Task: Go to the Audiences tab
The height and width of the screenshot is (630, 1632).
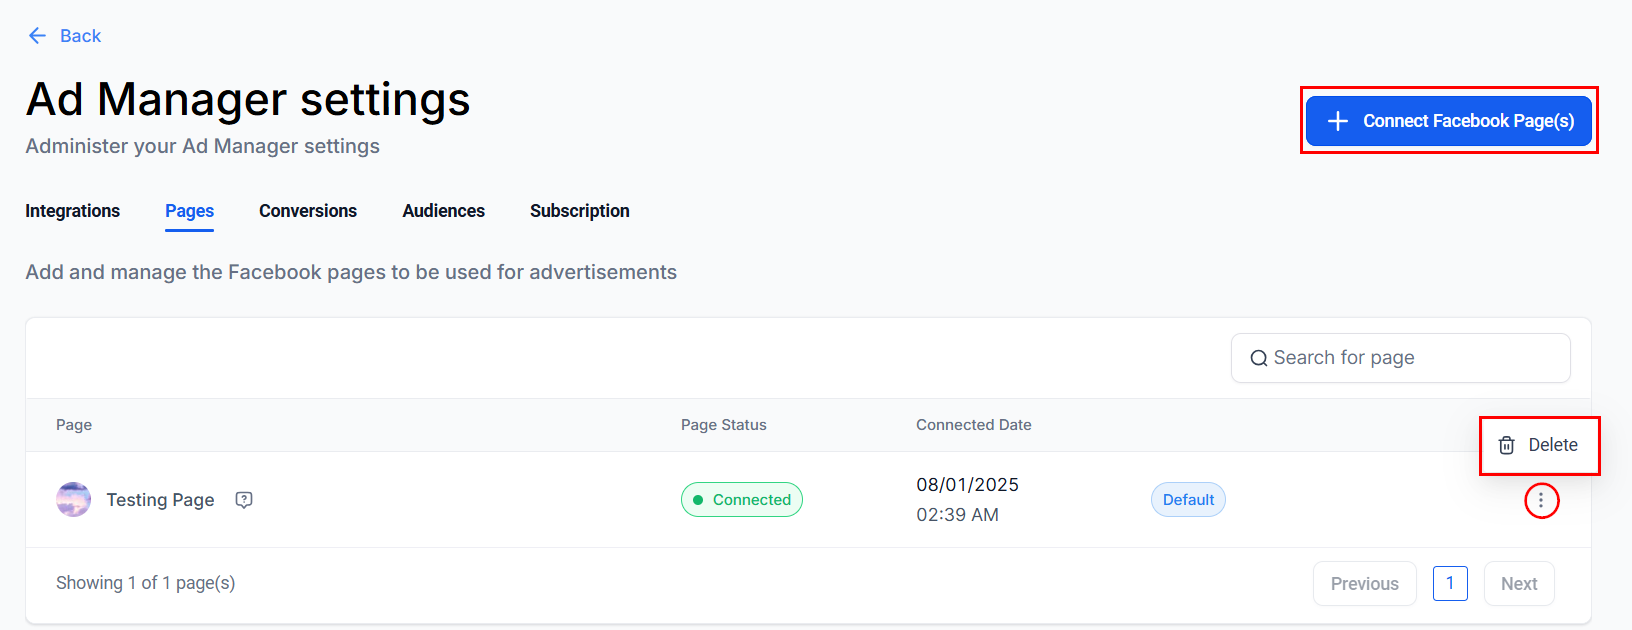Action: [443, 211]
